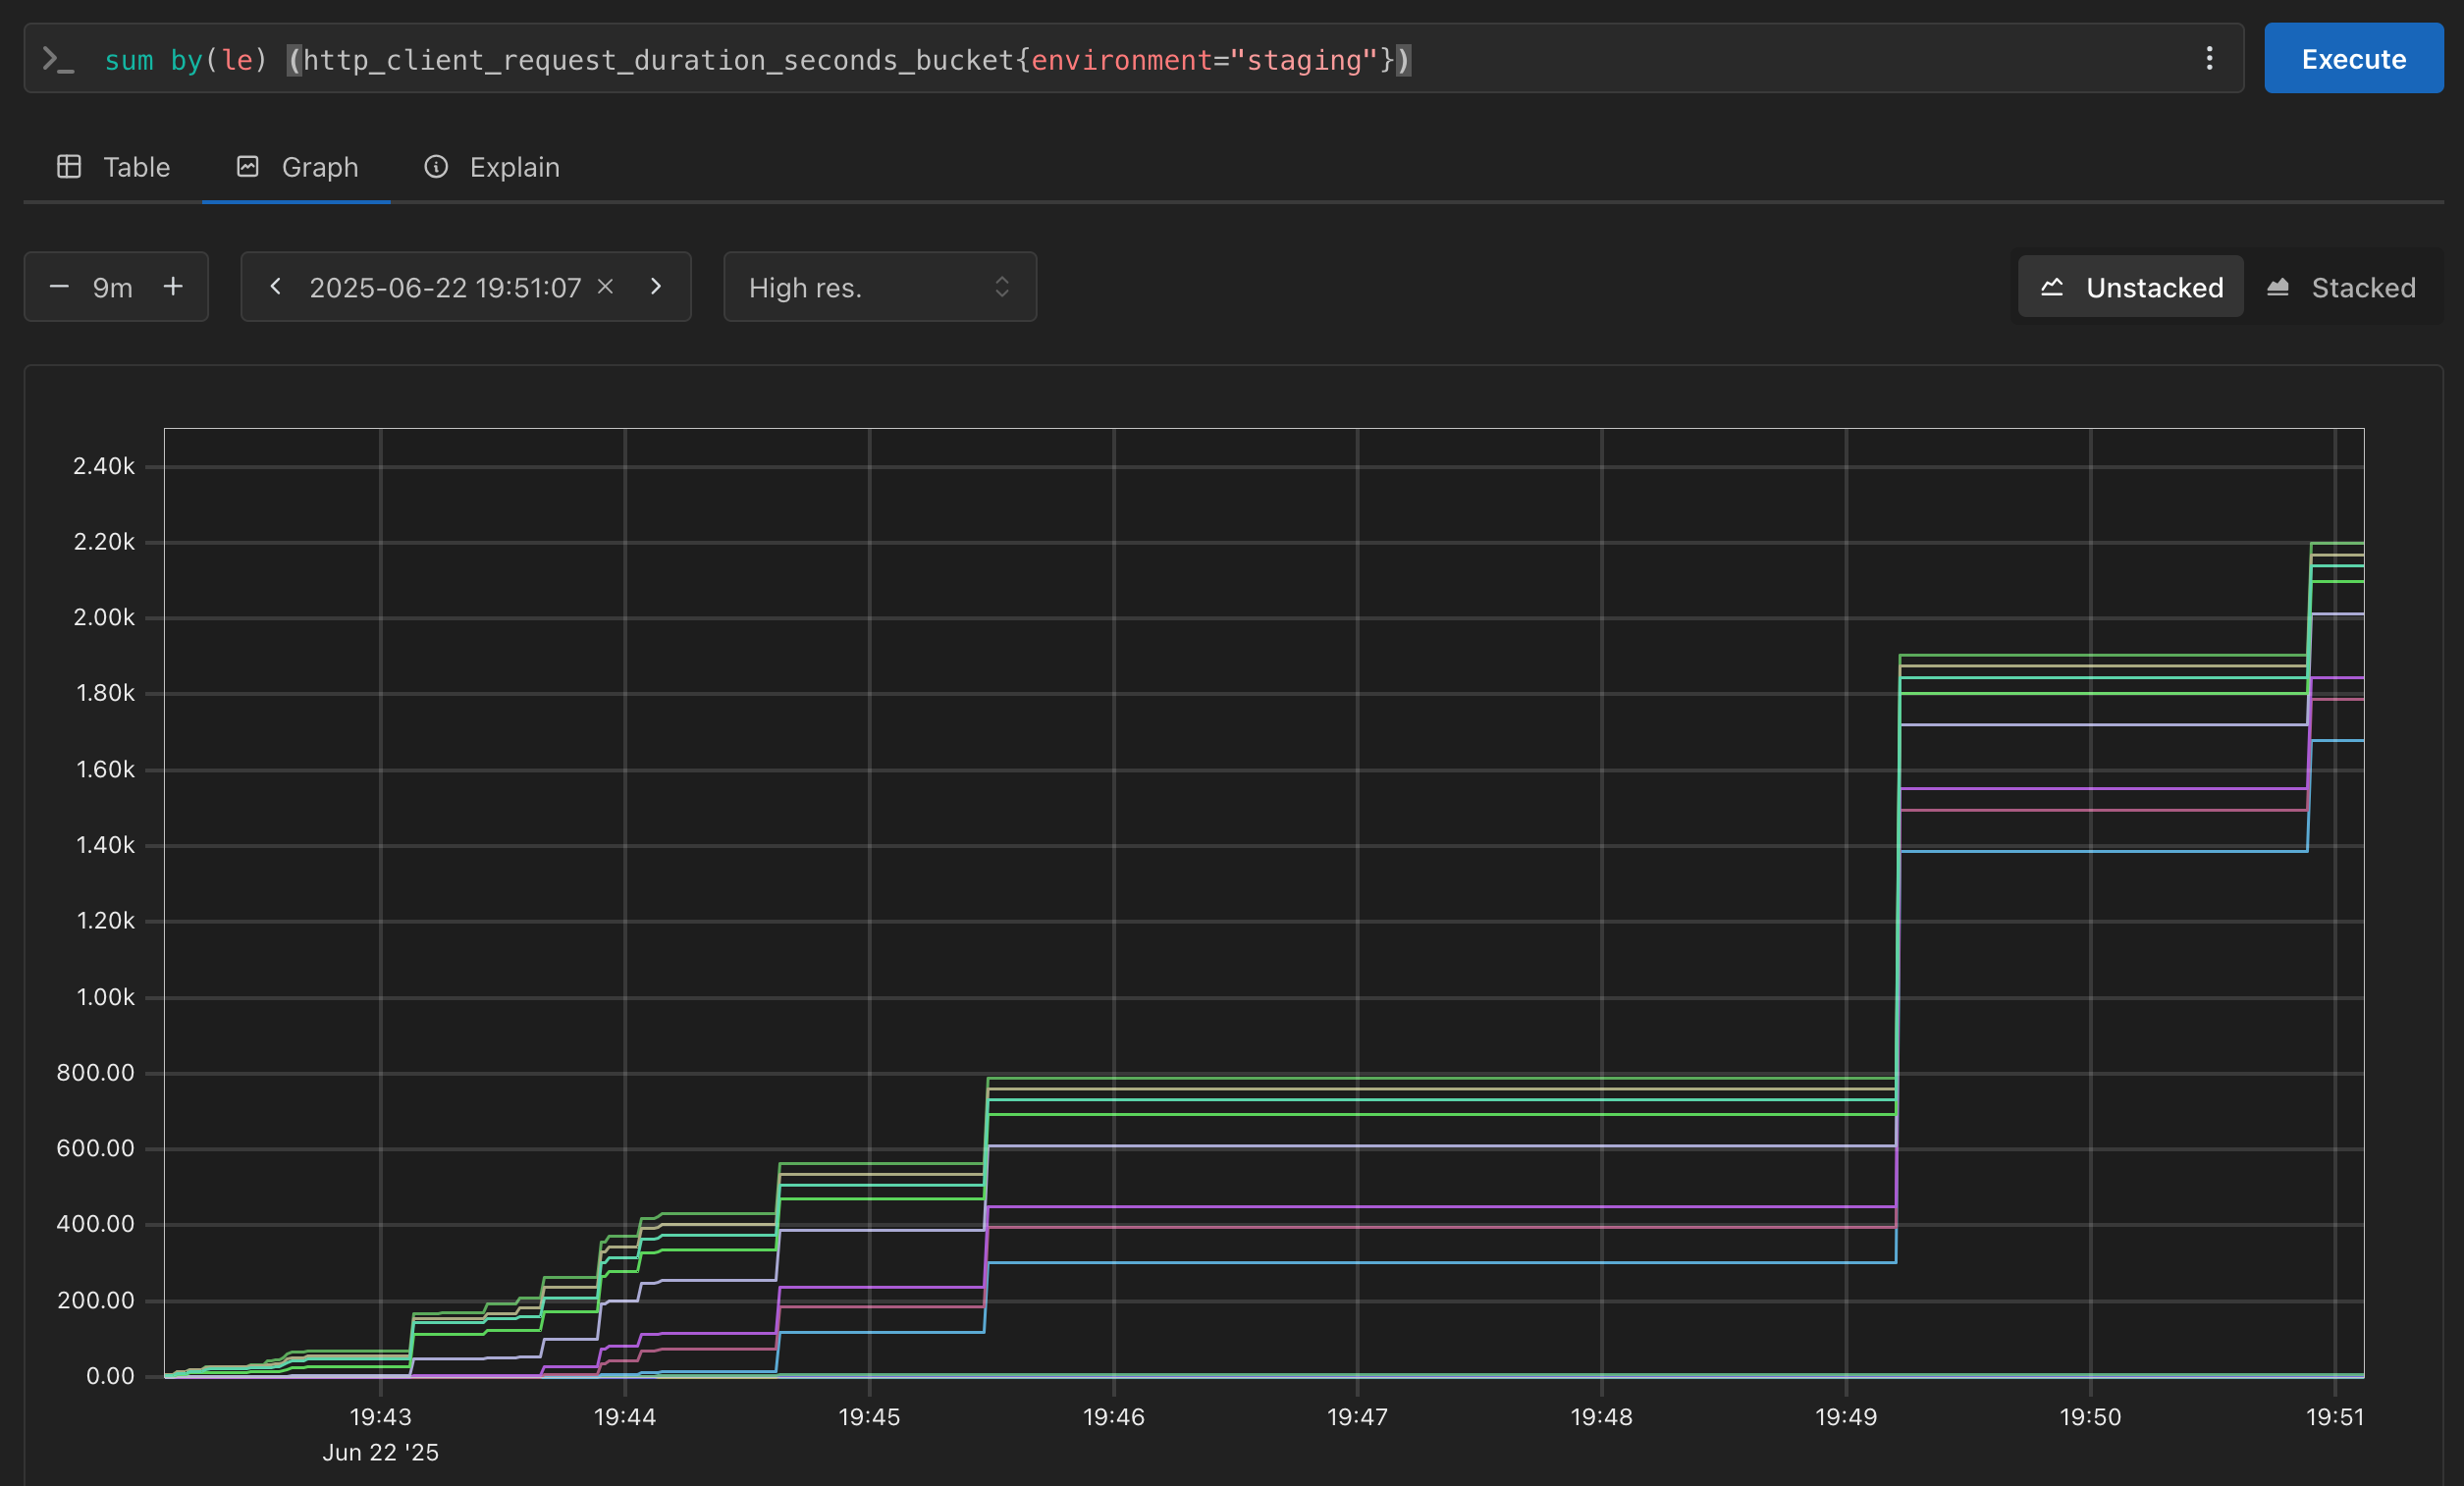The height and width of the screenshot is (1486, 2464).
Task: Clear the end time with X icon
Action: click(x=605, y=287)
